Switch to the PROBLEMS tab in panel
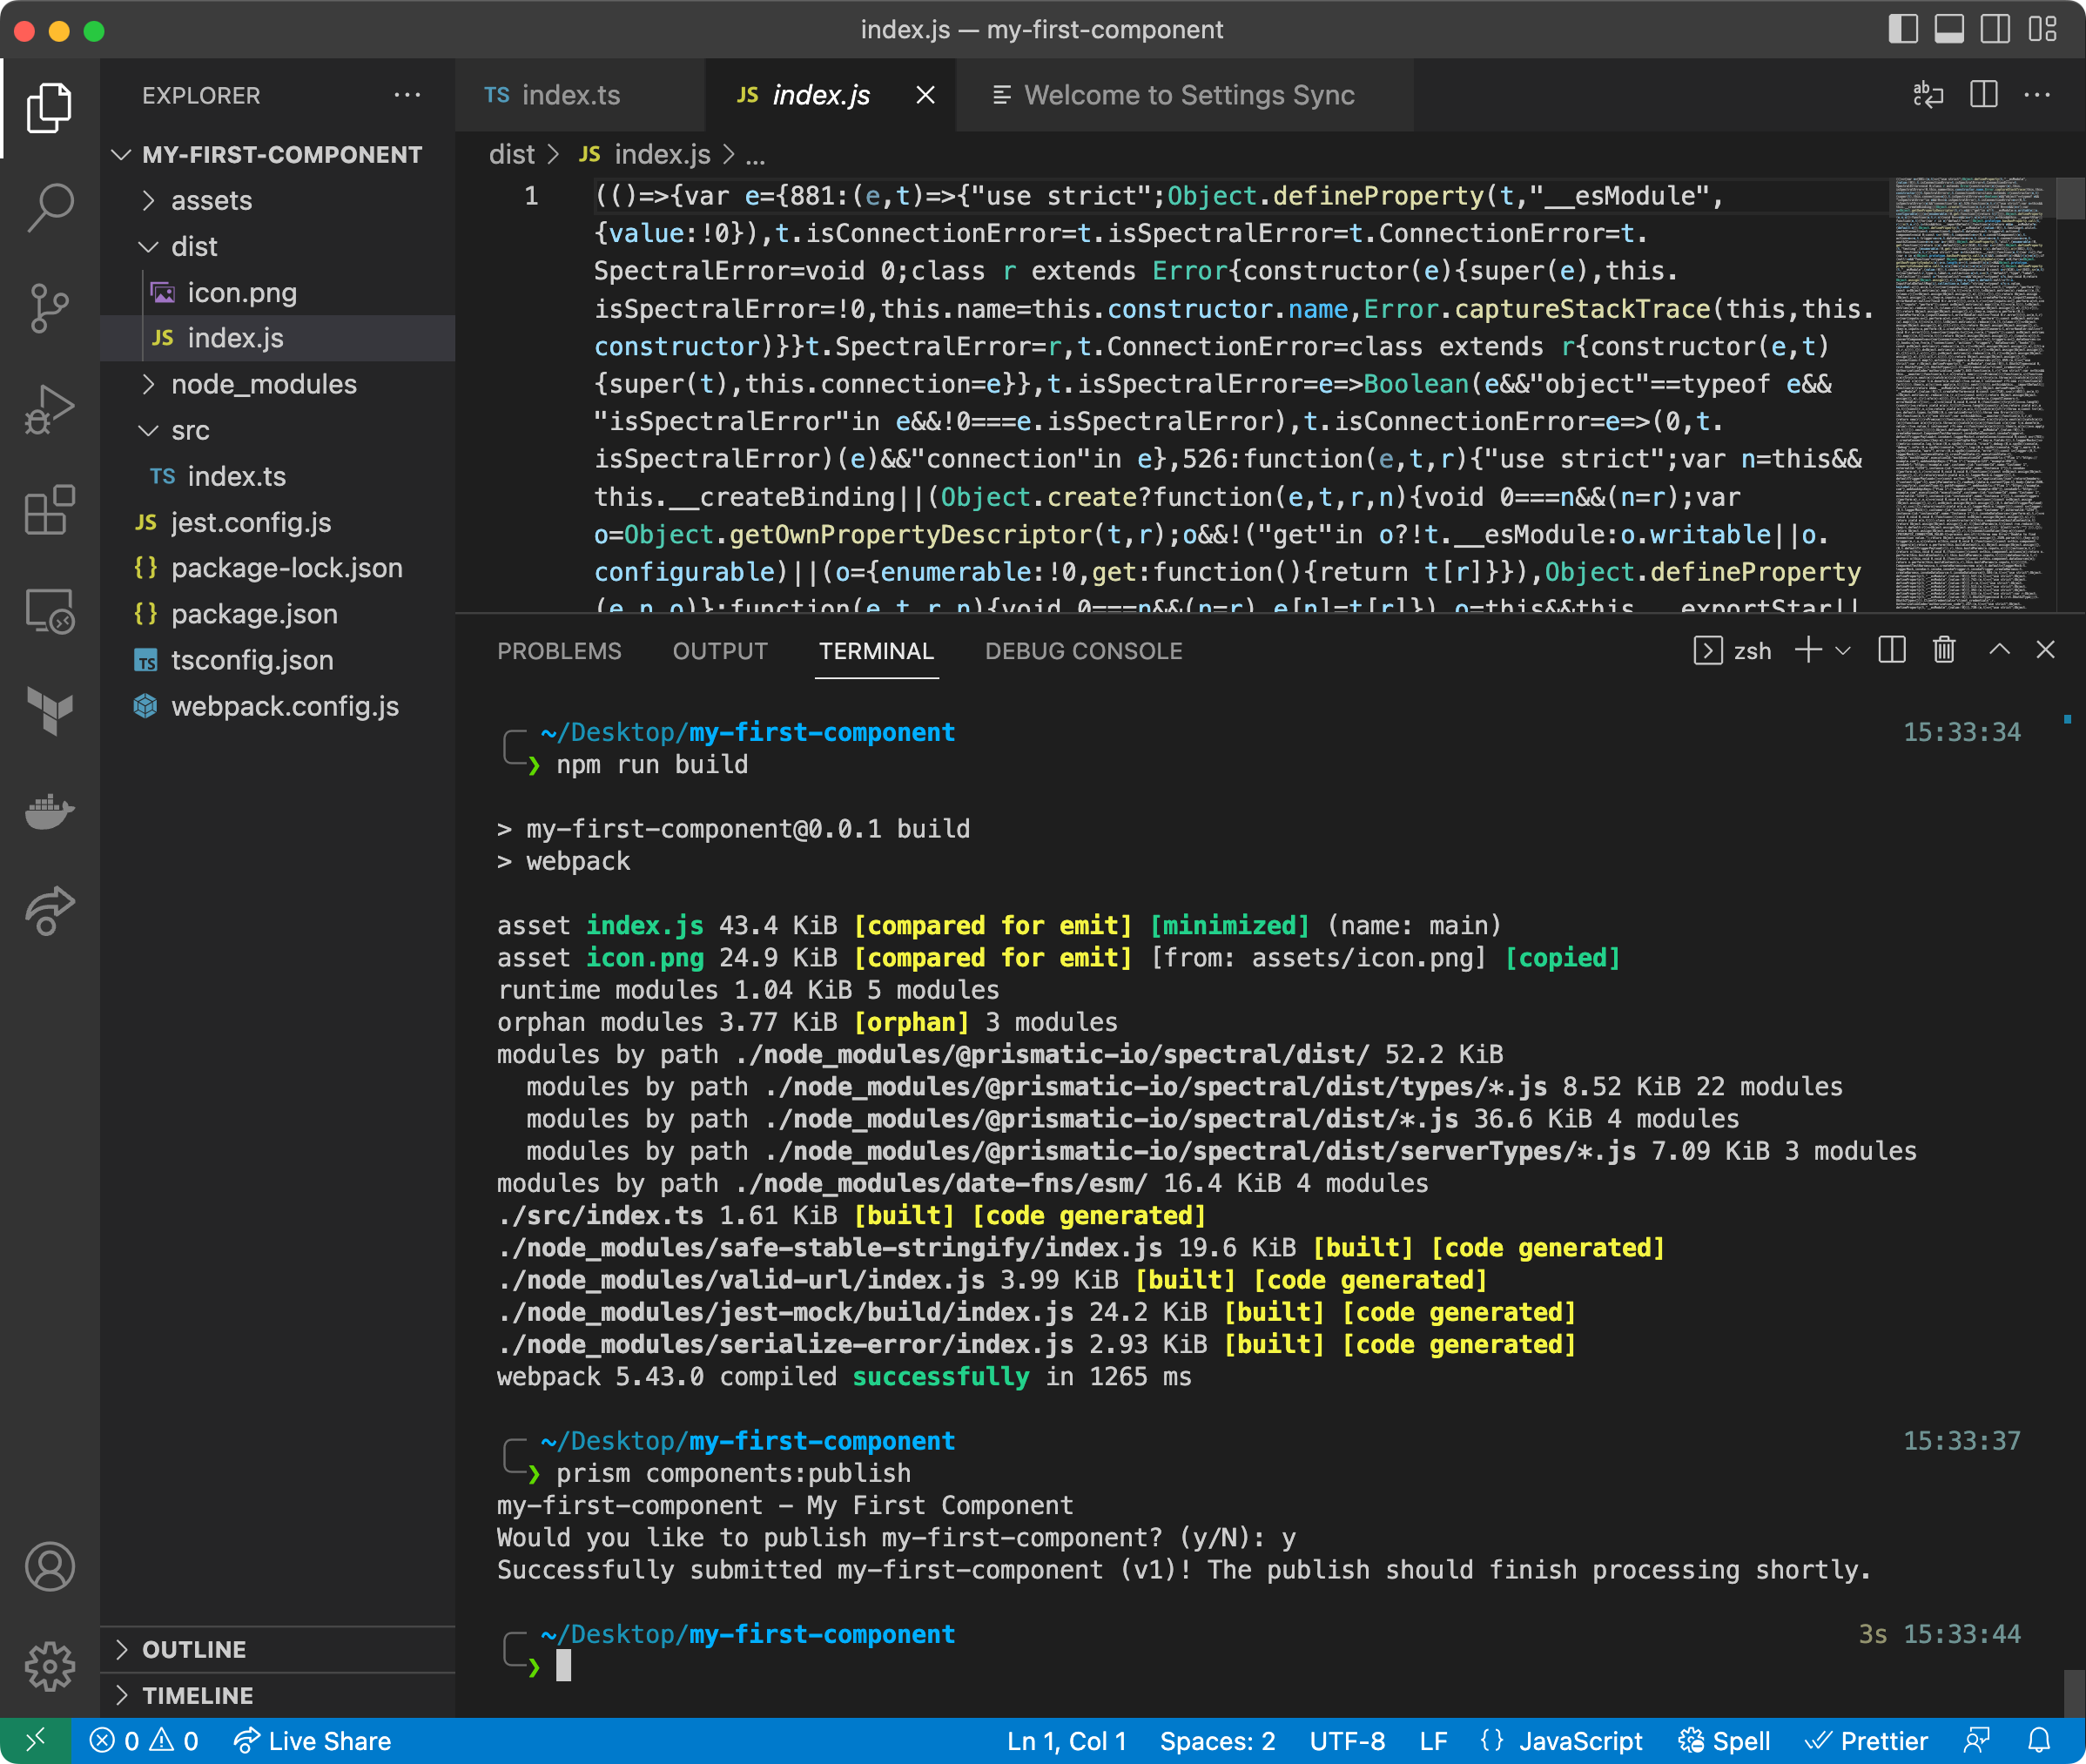This screenshot has height=1764, width=2086. pyautogui.click(x=556, y=651)
